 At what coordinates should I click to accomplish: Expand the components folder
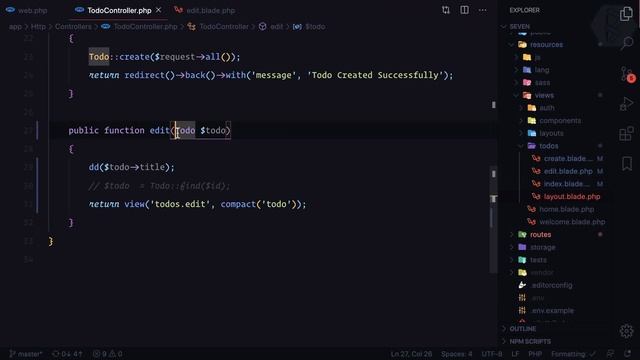pos(560,120)
